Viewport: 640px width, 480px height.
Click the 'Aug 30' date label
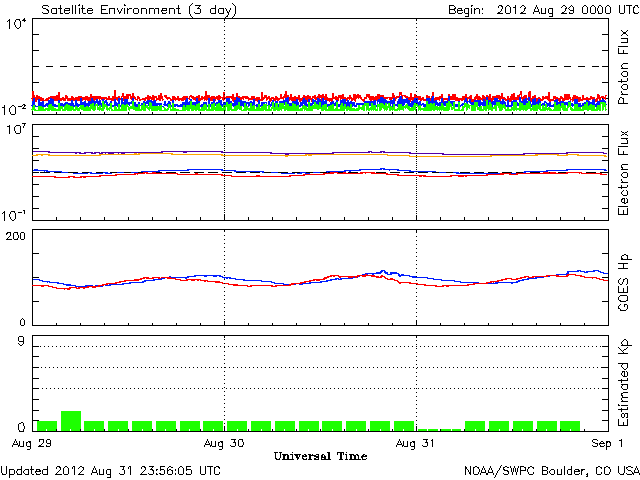coord(224,443)
